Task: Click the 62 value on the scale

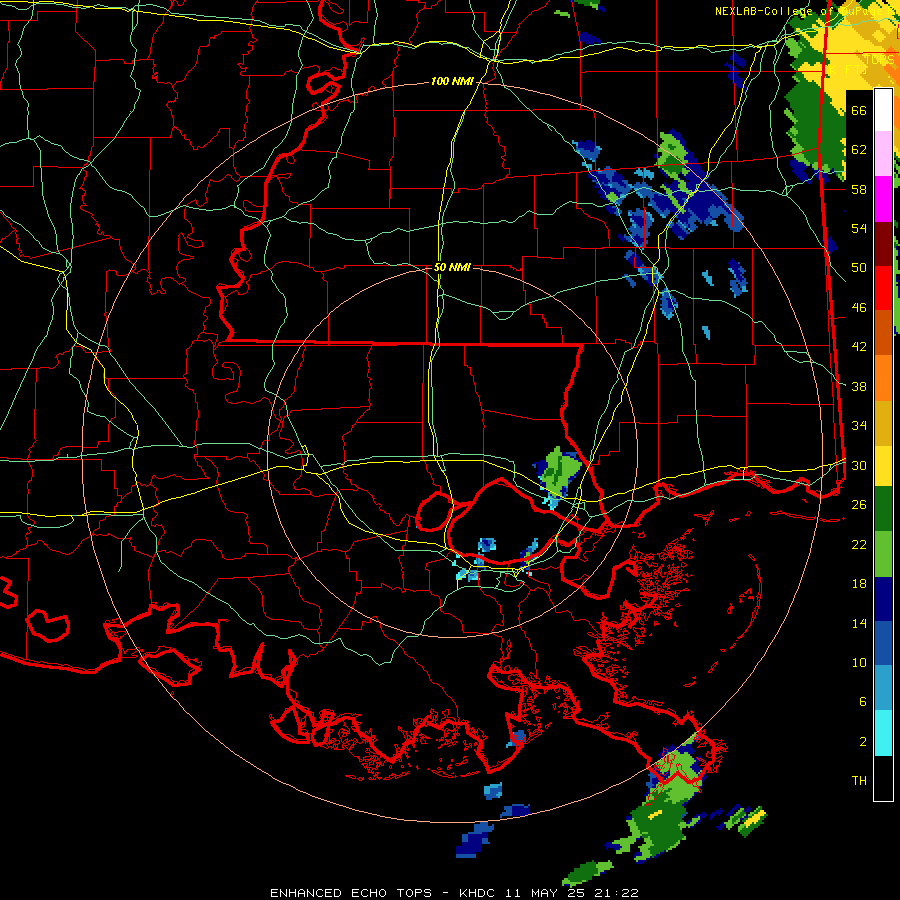Action: coord(859,150)
